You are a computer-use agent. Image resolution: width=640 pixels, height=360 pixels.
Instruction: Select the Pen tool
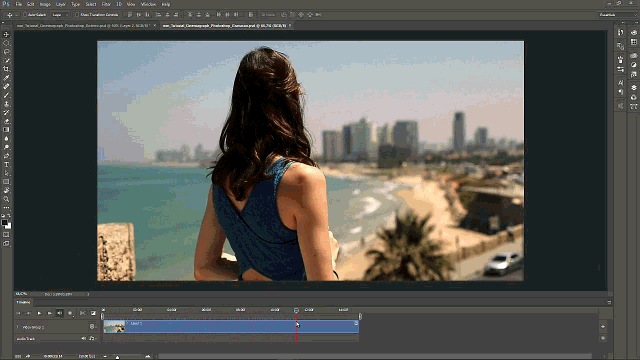click(x=6, y=156)
